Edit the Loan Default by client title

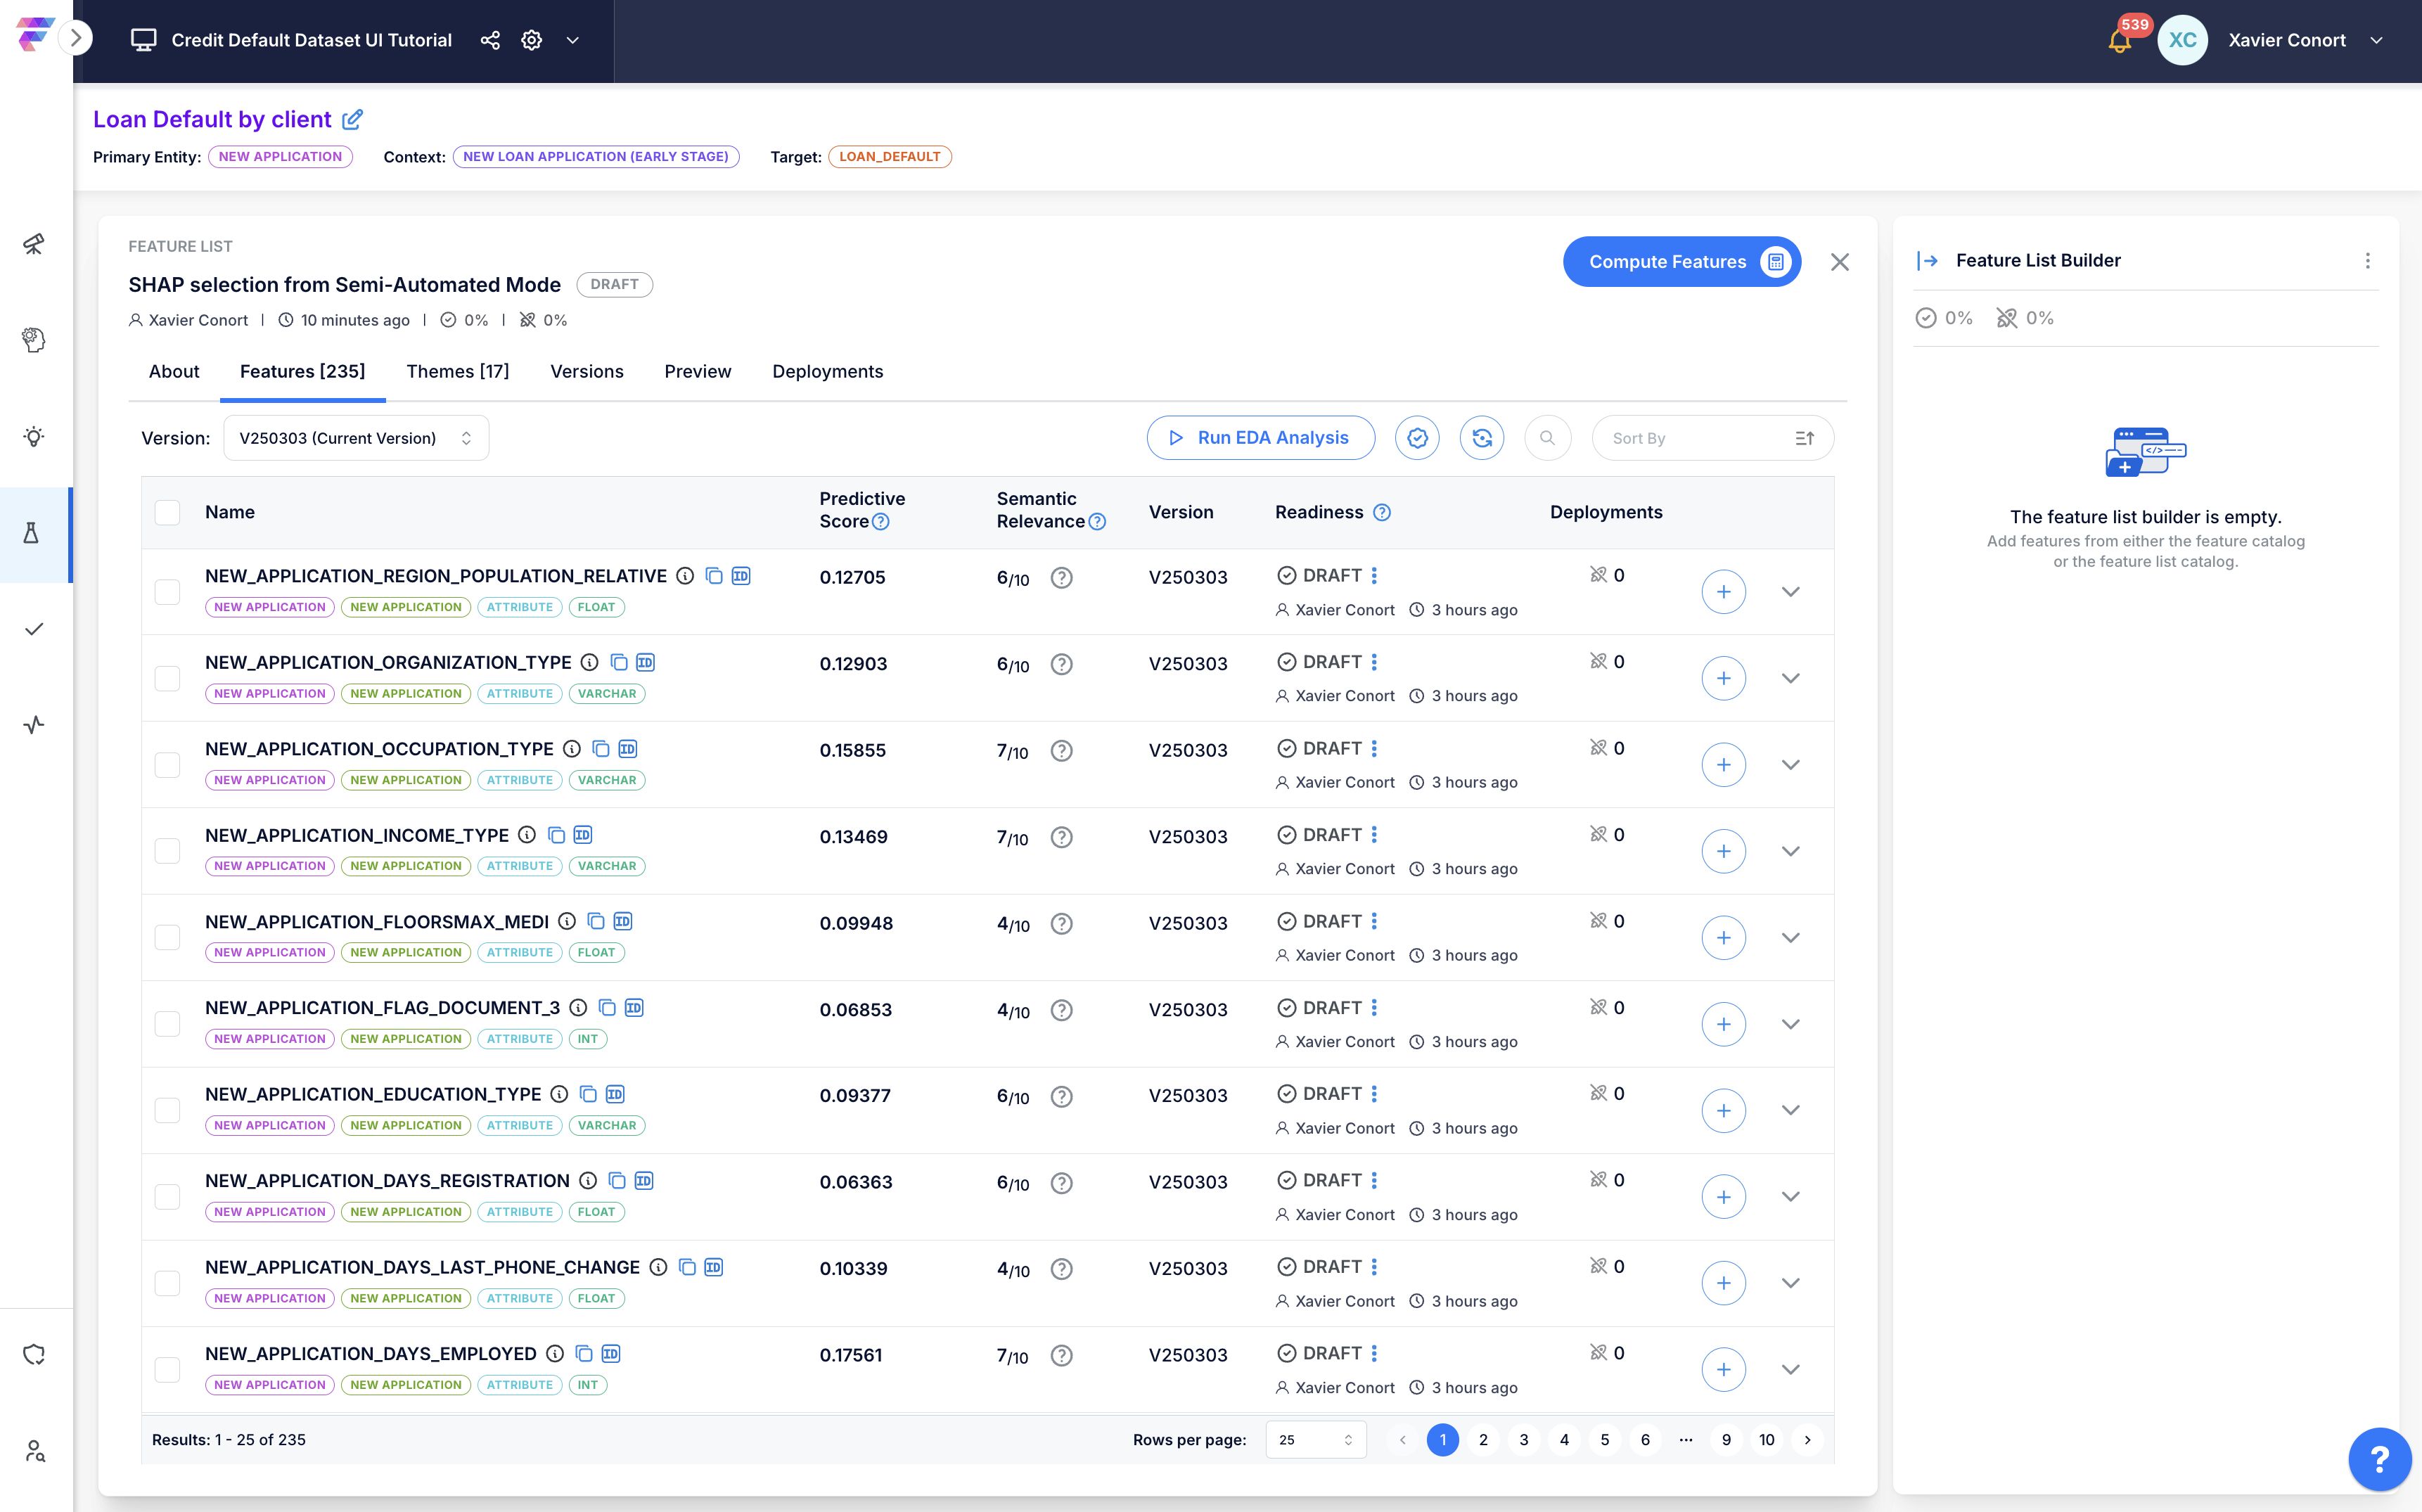coord(352,120)
